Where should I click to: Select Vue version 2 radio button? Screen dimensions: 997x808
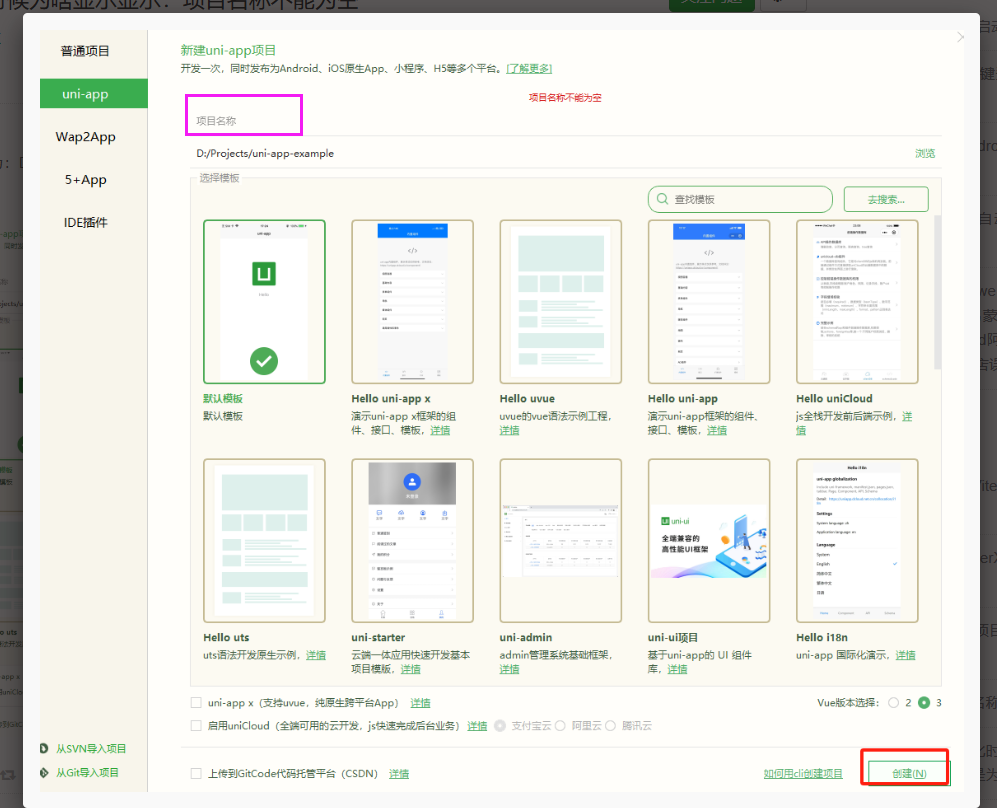(x=893, y=702)
